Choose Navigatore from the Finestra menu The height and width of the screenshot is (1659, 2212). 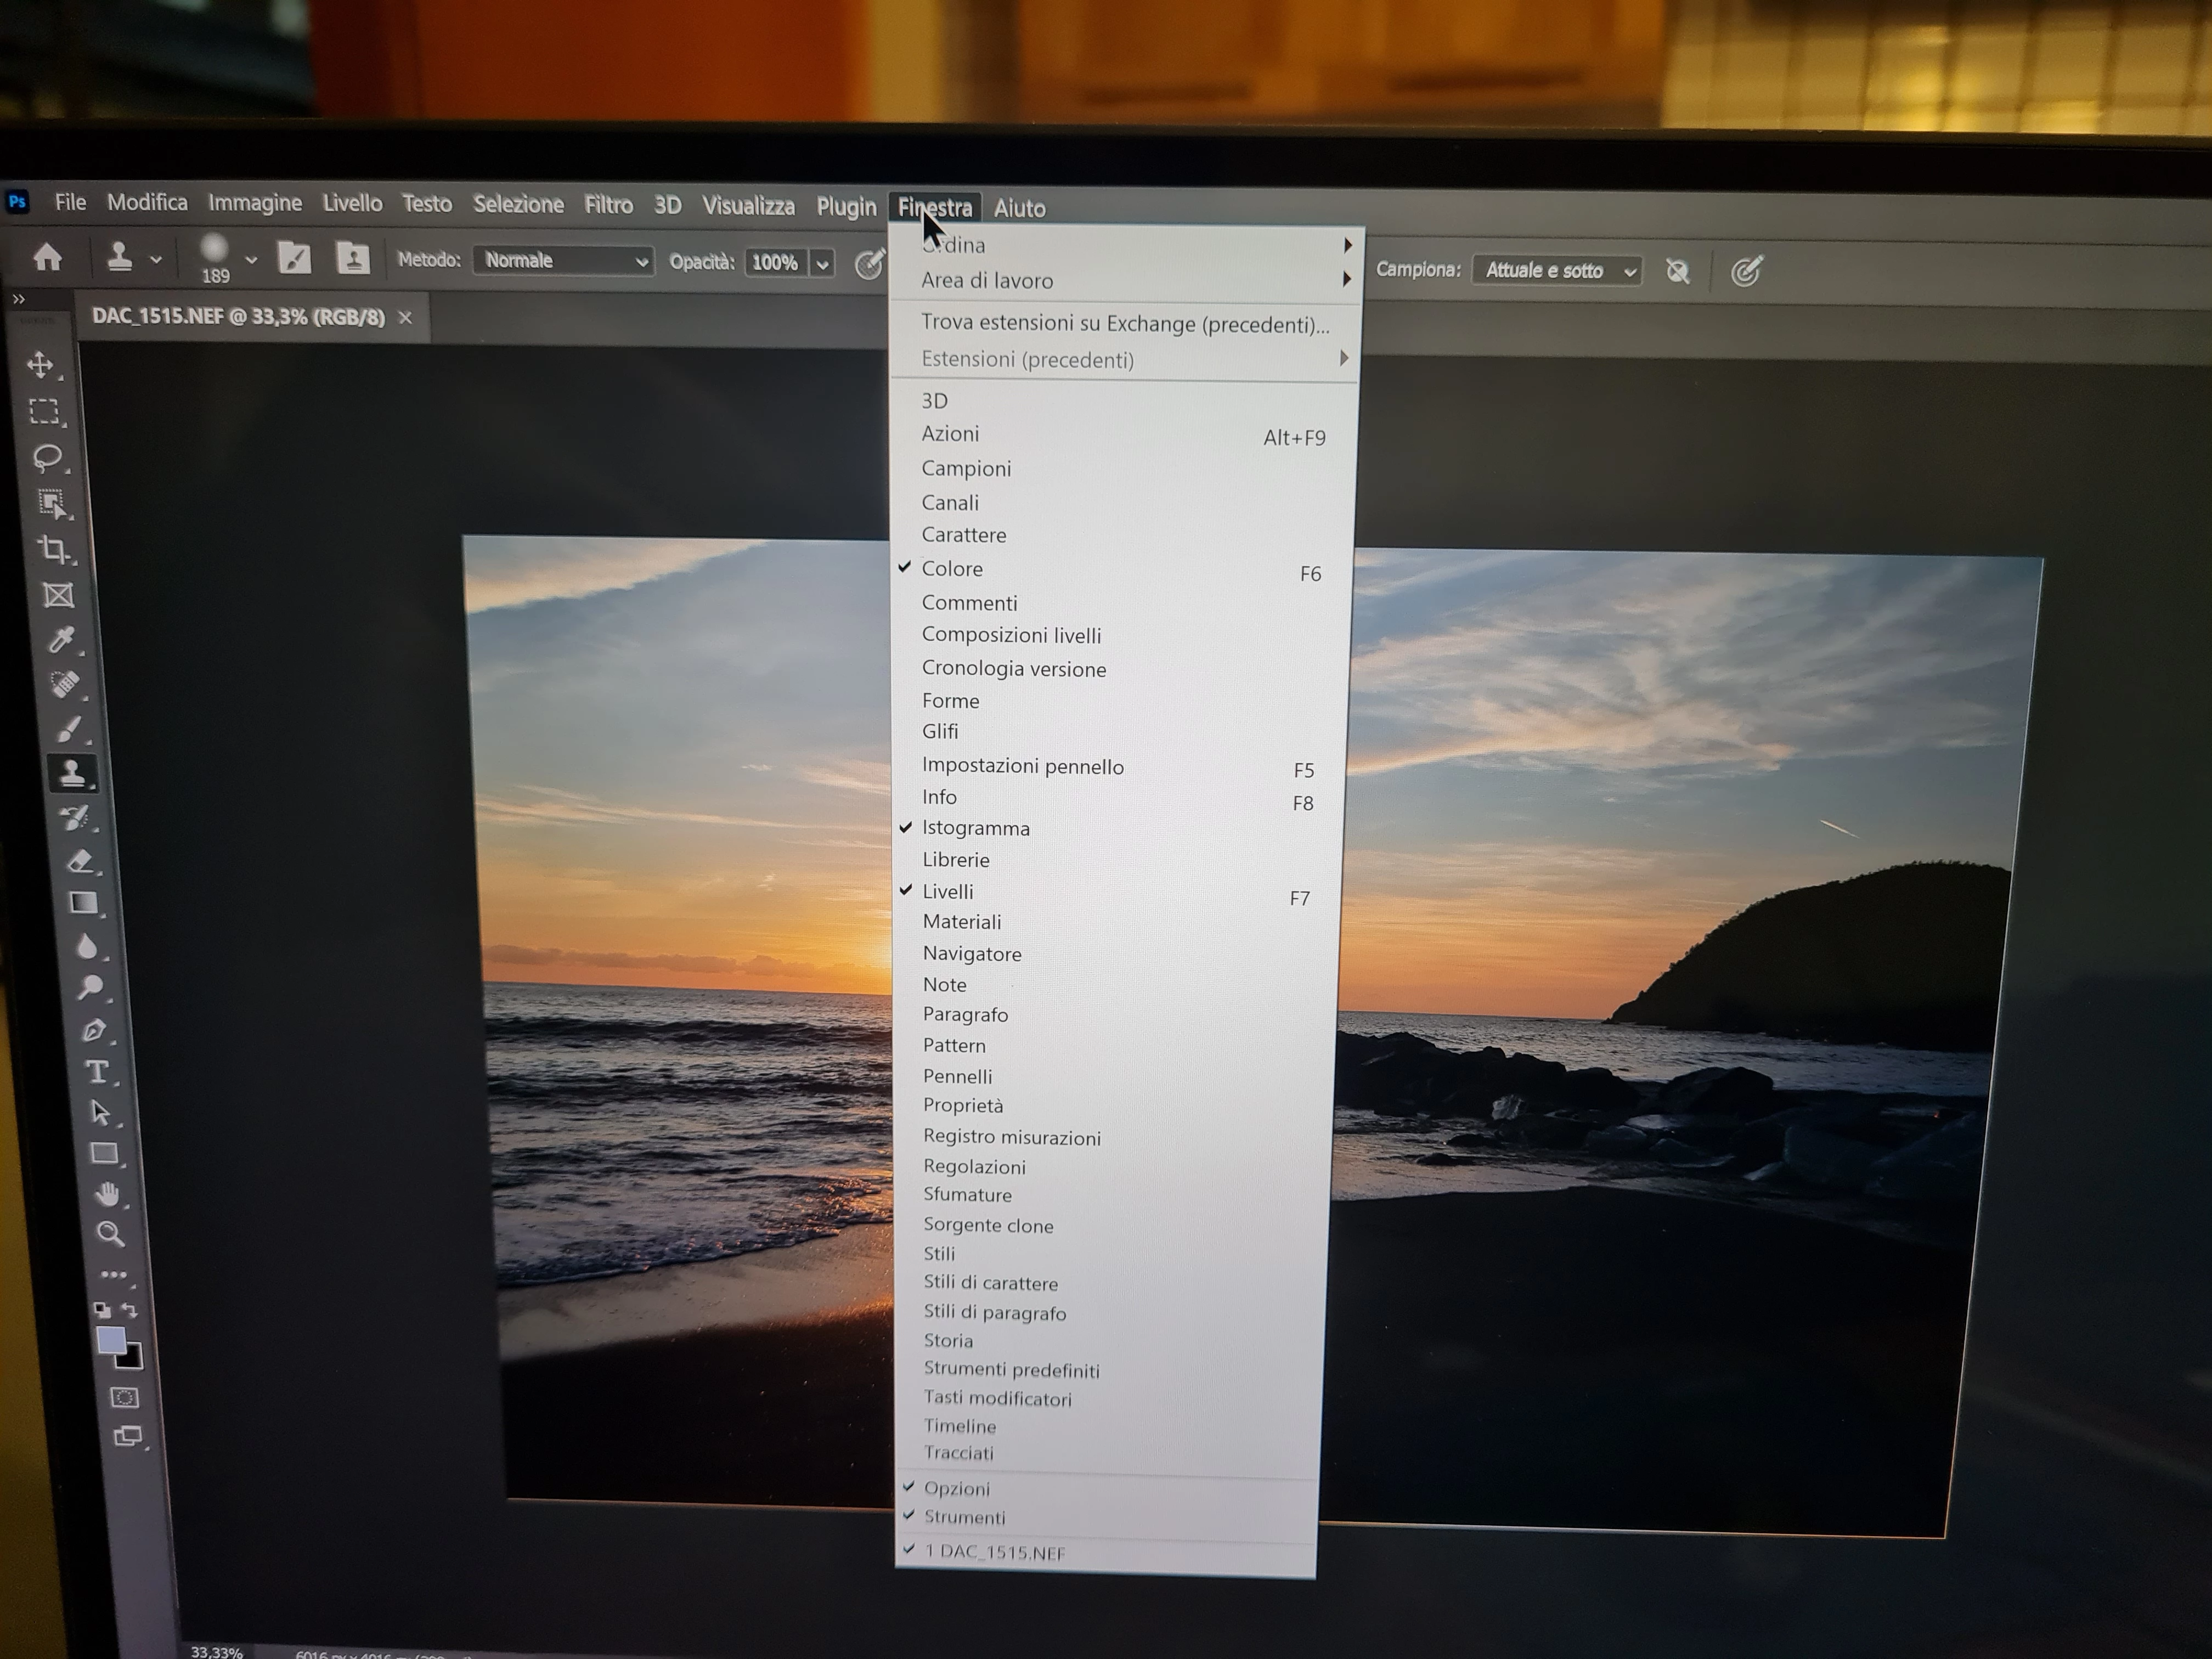click(971, 954)
